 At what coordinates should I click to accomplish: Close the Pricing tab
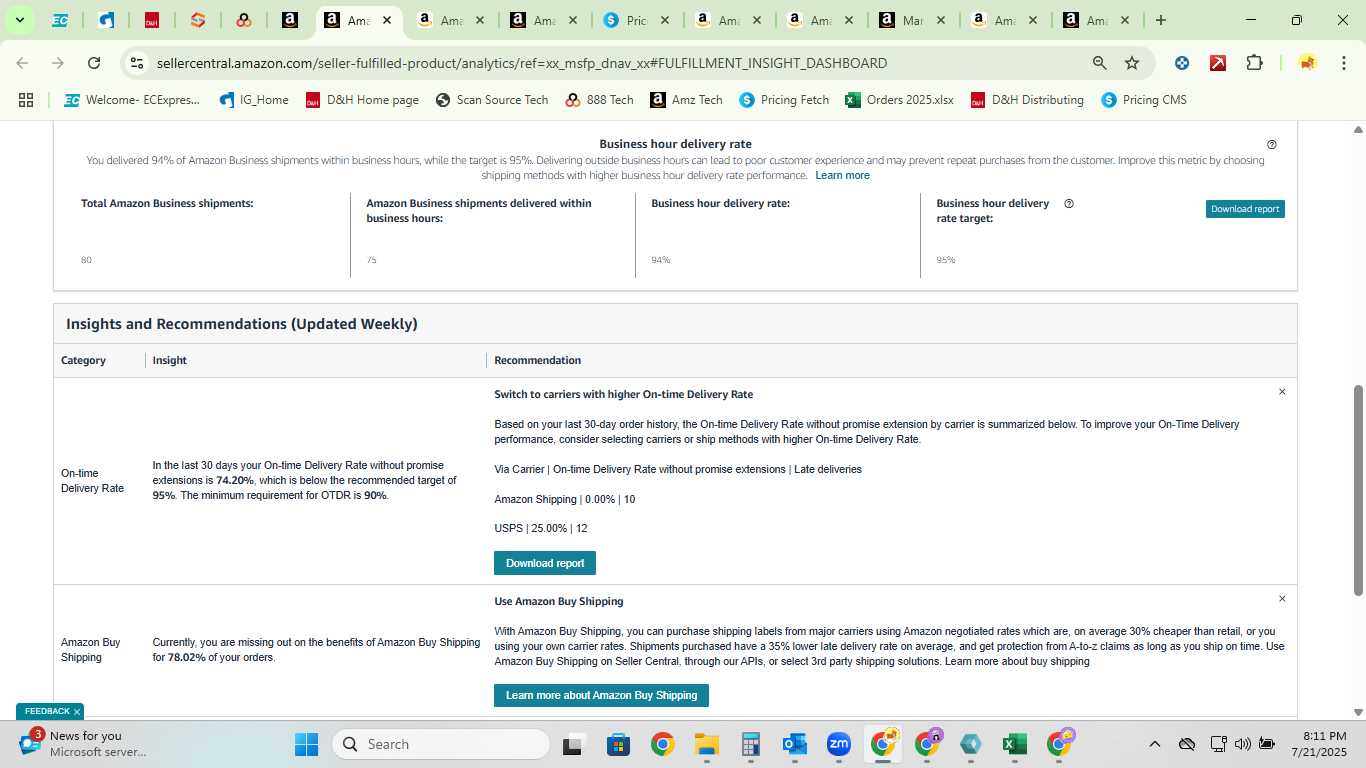tap(664, 20)
